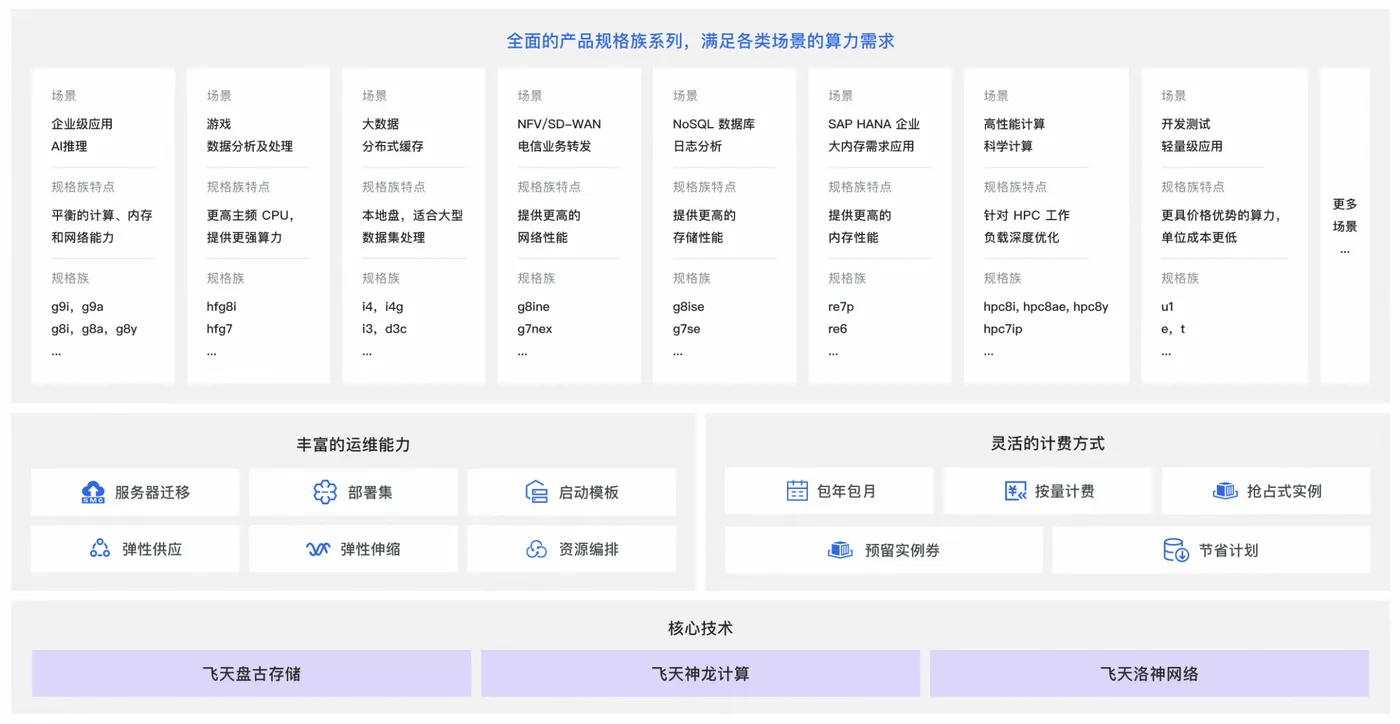Click the 轻量级应用 scenario text
Screen dimensions: 1400x724
[1192, 146]
